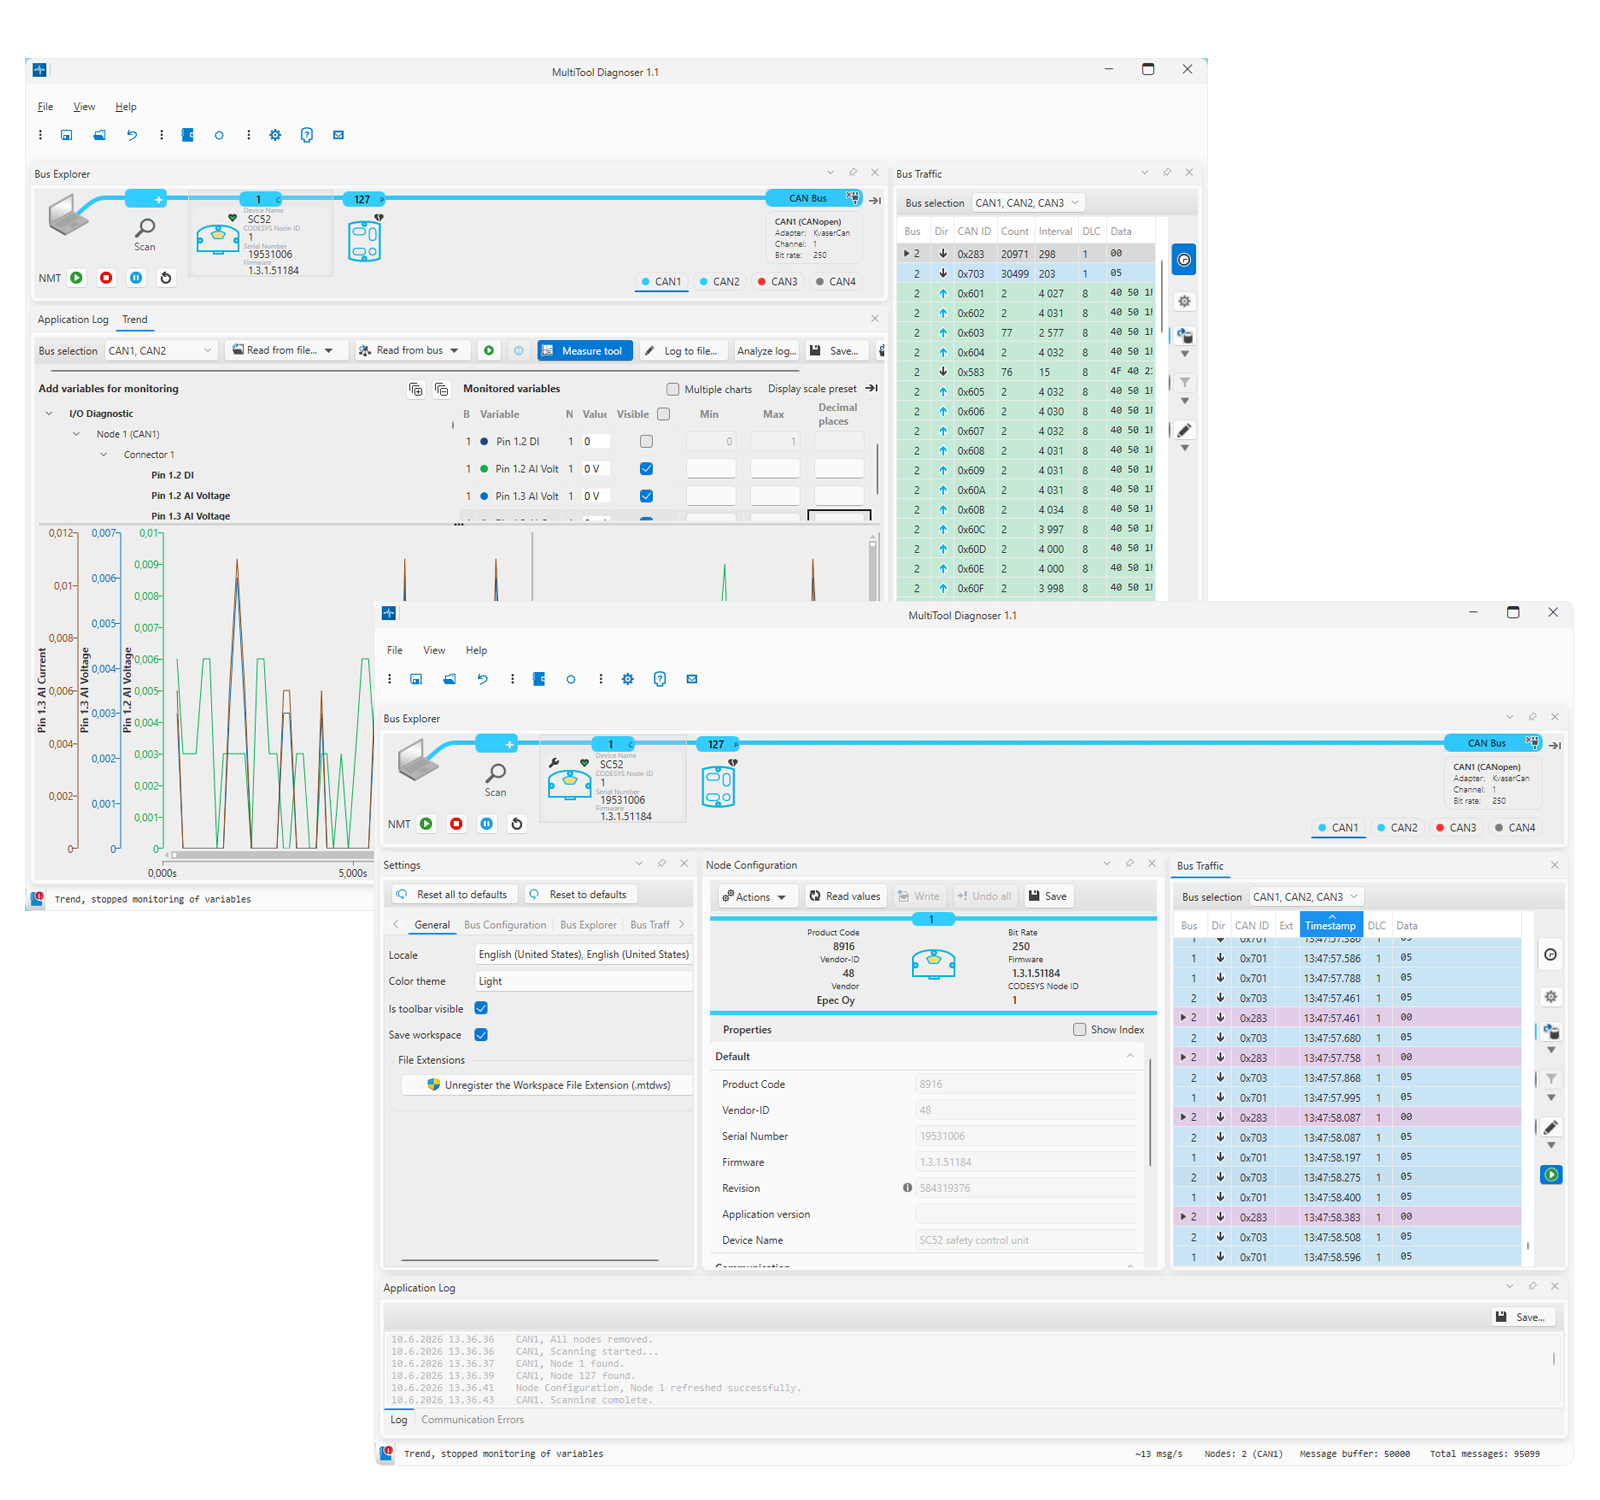
Task: Click Color theme Light field
Action: point(584,981)
